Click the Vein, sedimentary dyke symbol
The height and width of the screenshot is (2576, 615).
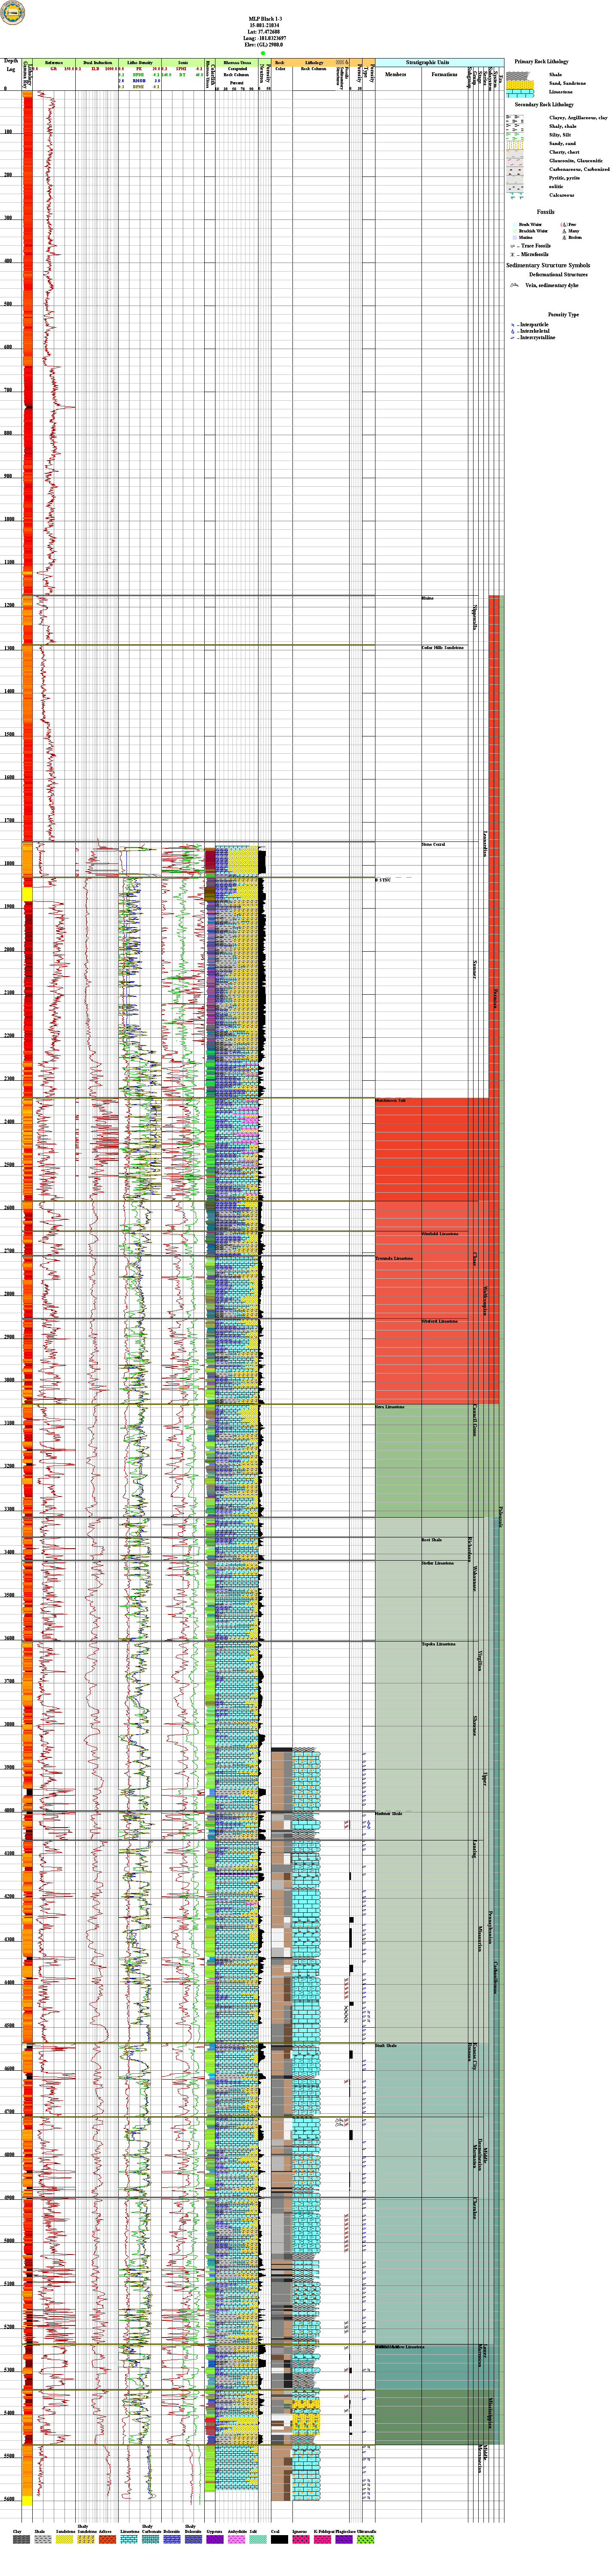pyautogui.click(x=514, y=285)
